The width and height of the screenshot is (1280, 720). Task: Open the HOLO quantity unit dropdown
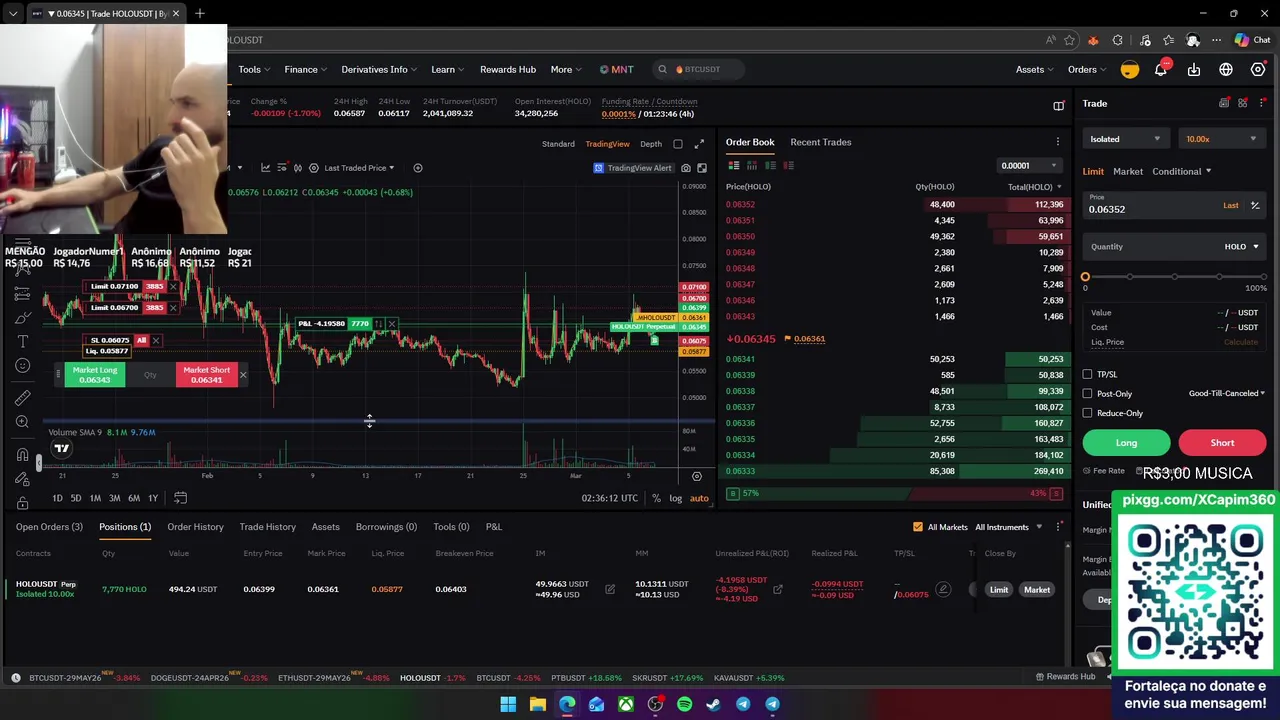click(1241, 247)
